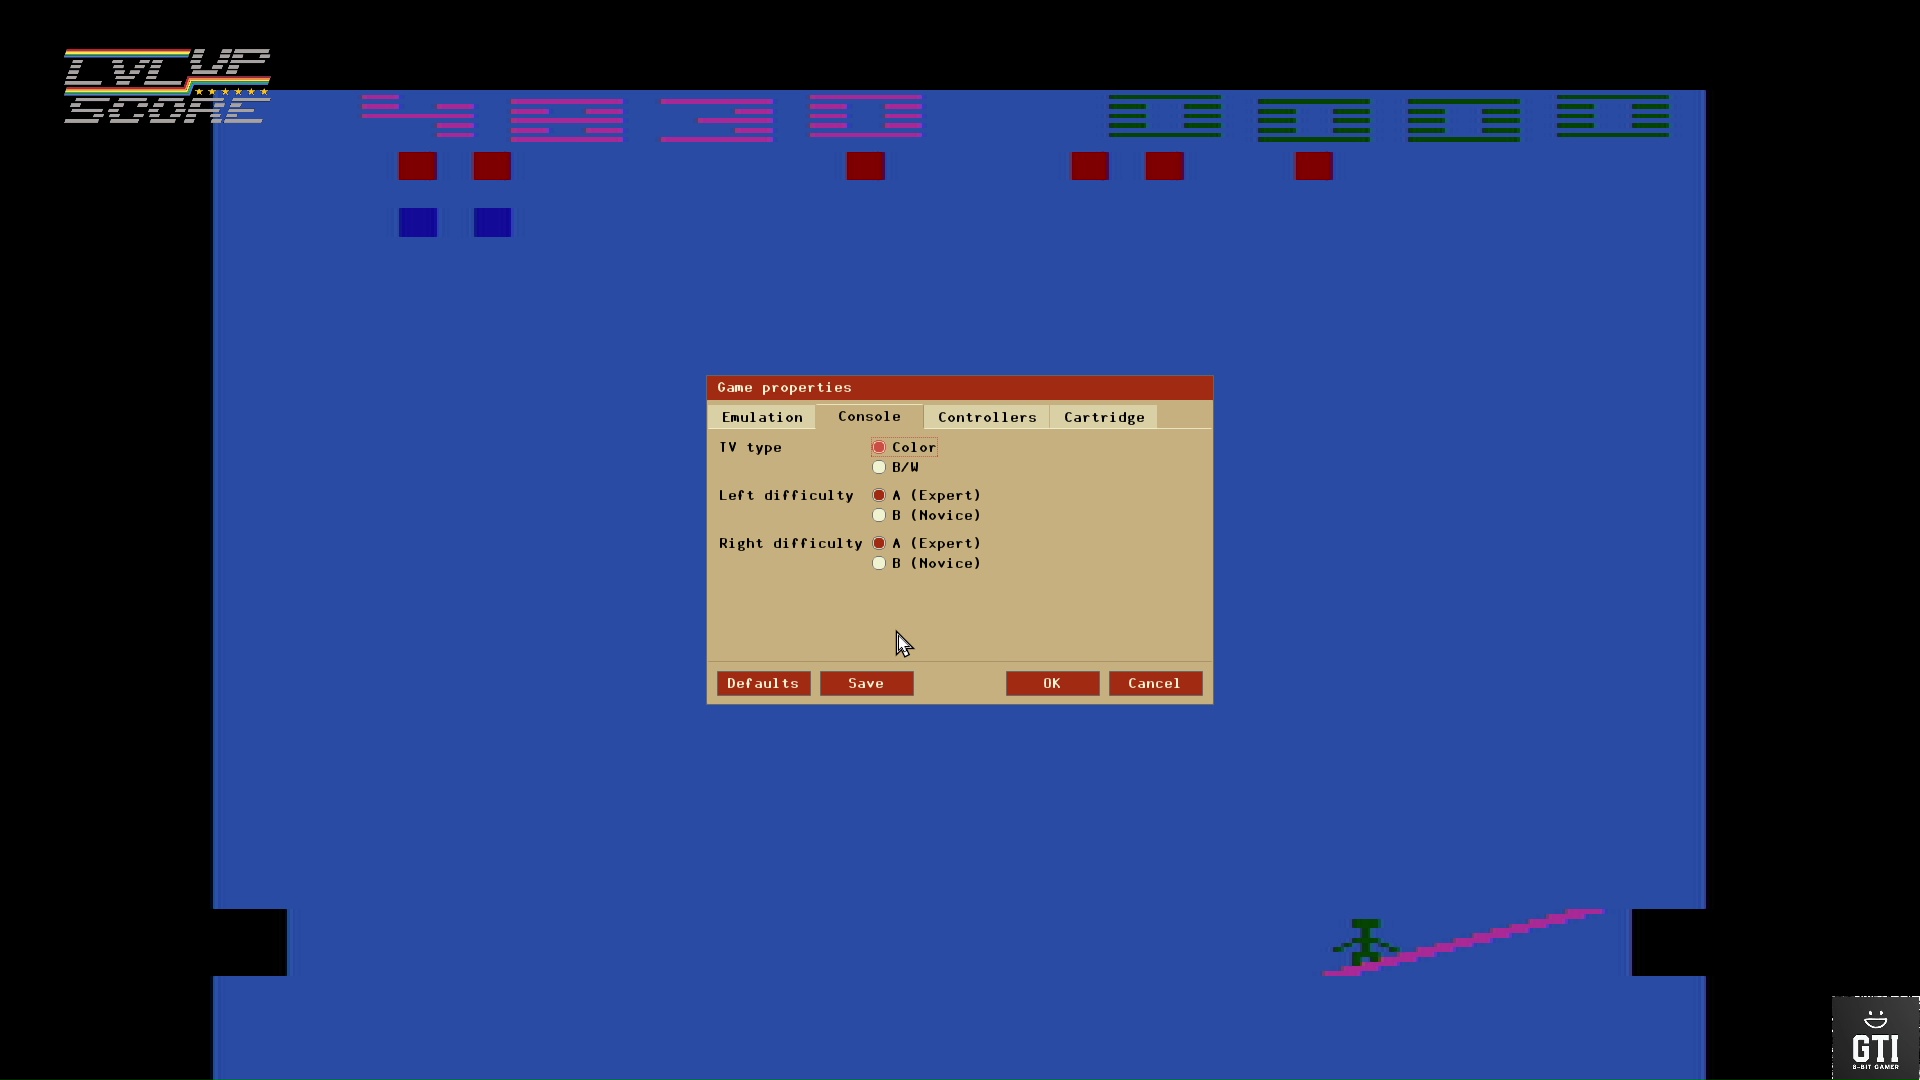Click the Save button

866,683
